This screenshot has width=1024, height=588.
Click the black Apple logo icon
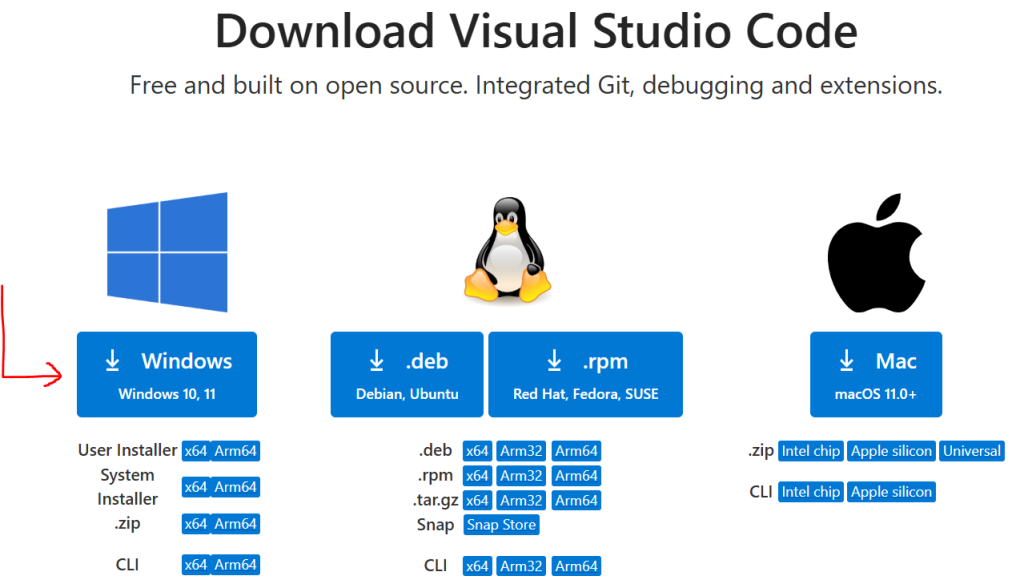[x=875, y=250]
